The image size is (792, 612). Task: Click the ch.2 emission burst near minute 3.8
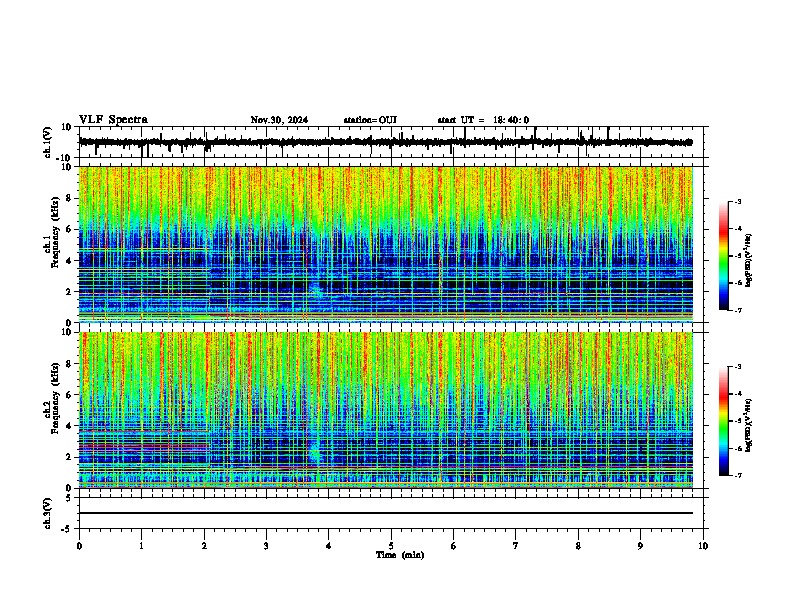point(315,451)
